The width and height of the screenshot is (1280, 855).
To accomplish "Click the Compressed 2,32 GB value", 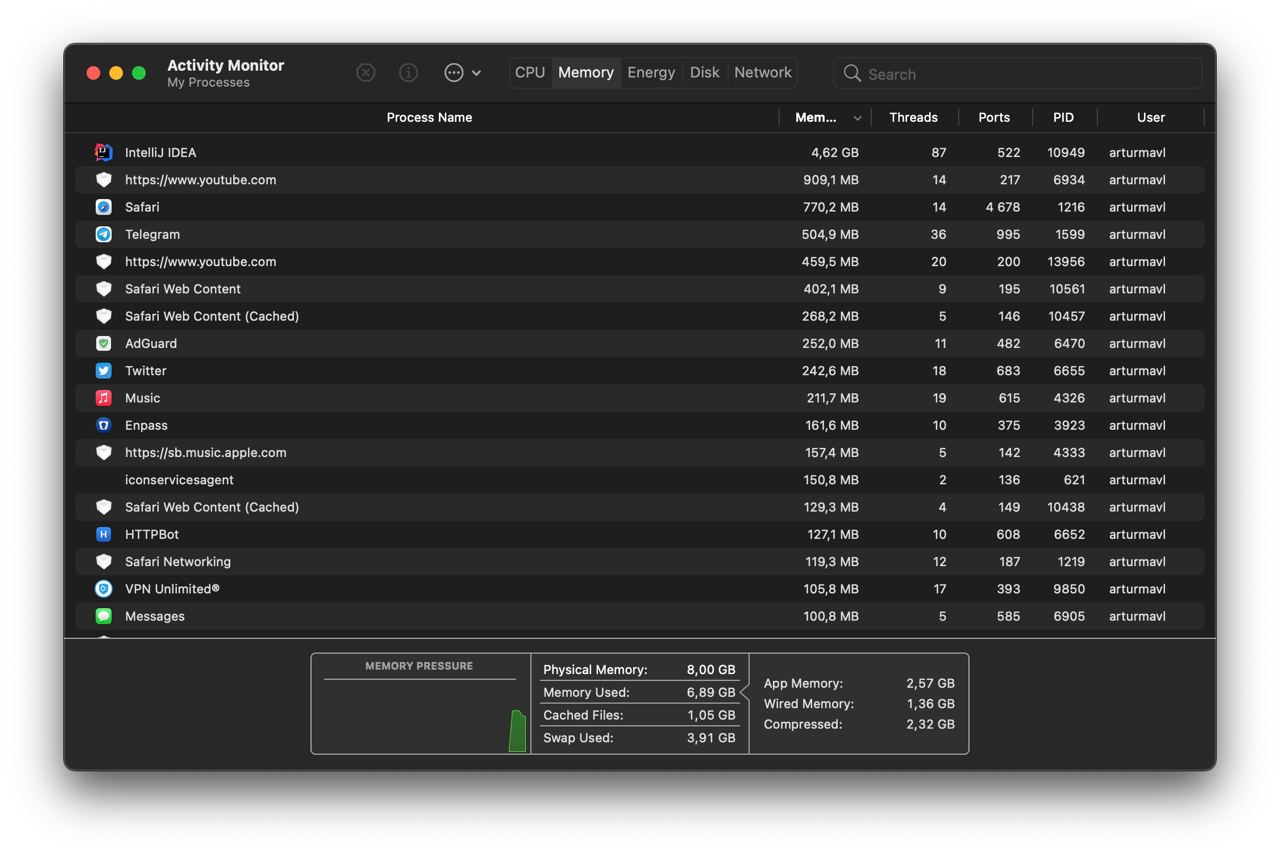I will pos(930,724).
